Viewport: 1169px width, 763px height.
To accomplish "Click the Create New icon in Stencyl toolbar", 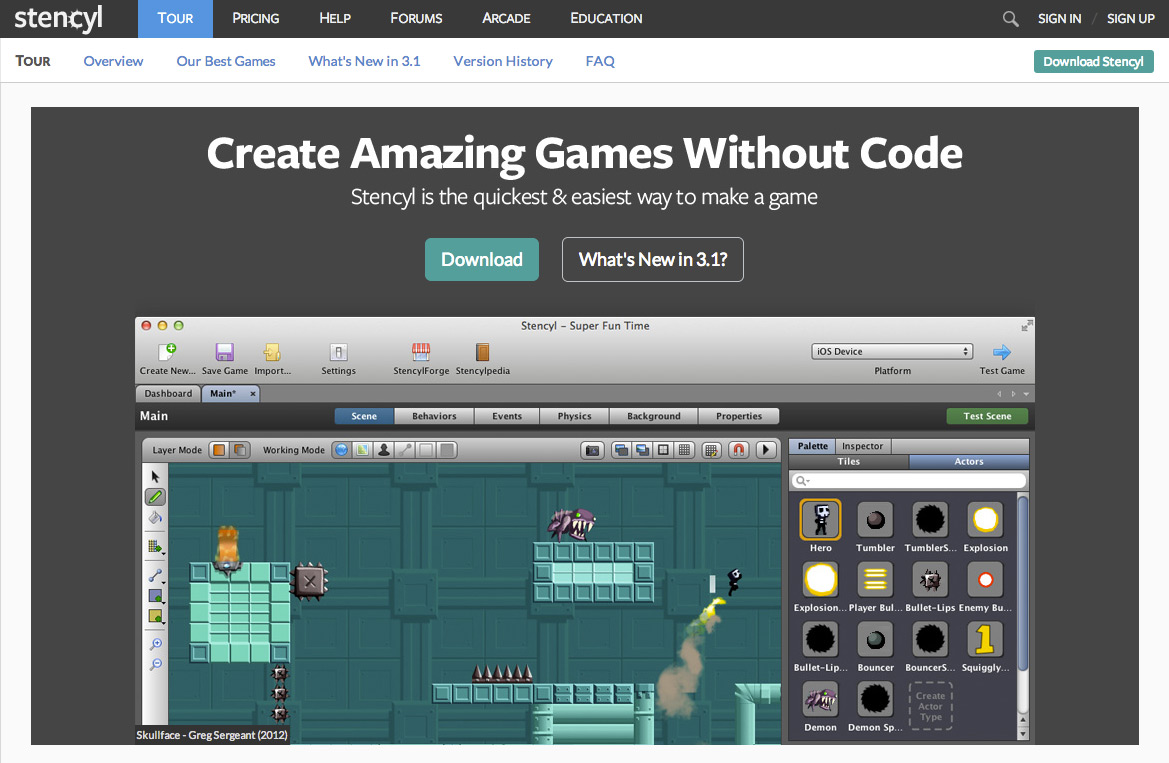I will tap(167, 351).
